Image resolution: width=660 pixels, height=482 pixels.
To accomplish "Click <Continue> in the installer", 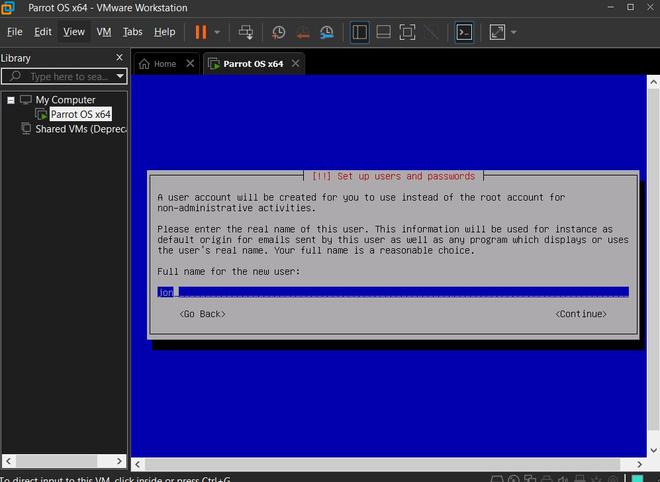I will (x=581, y=314).
